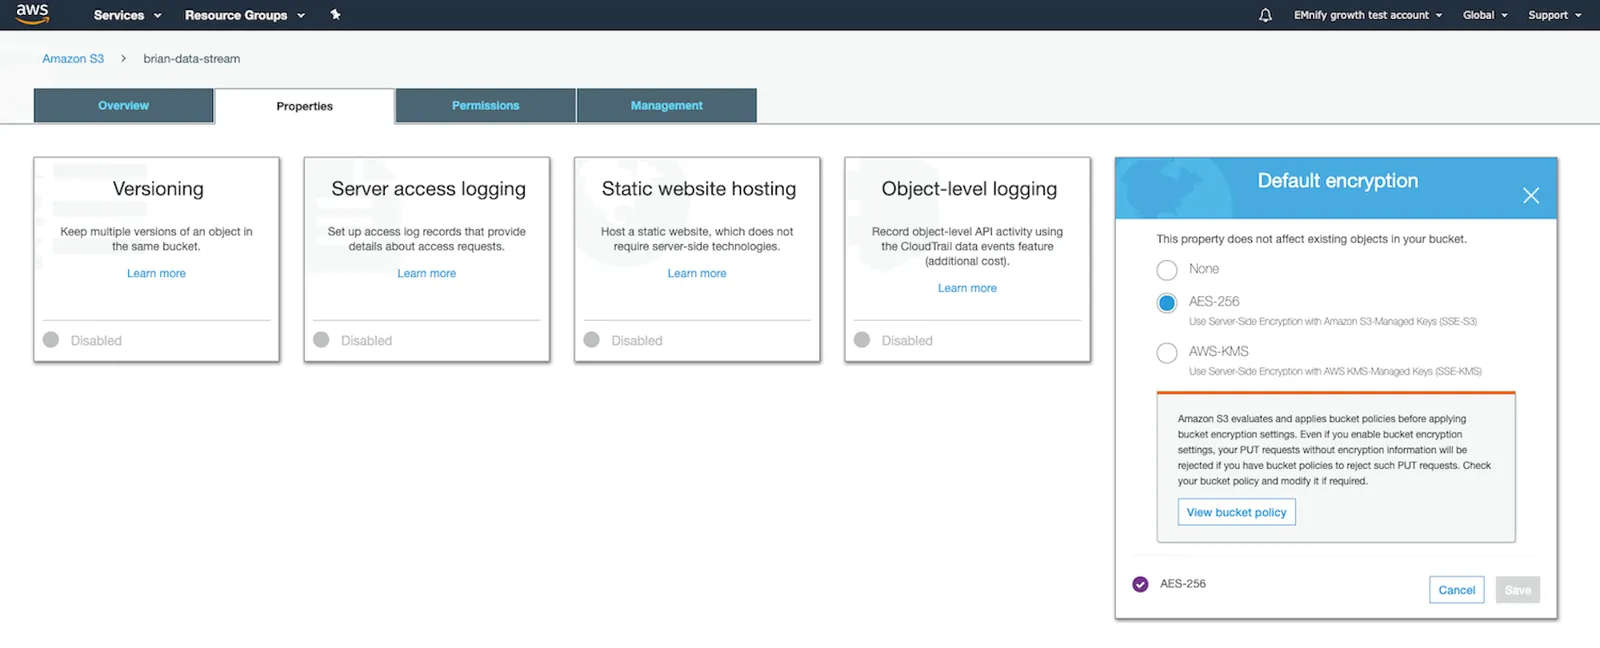Screen dimensions: 1600x648
Task: Go to Amazon S3 breadcrumb link
Action: pos(73,59)
